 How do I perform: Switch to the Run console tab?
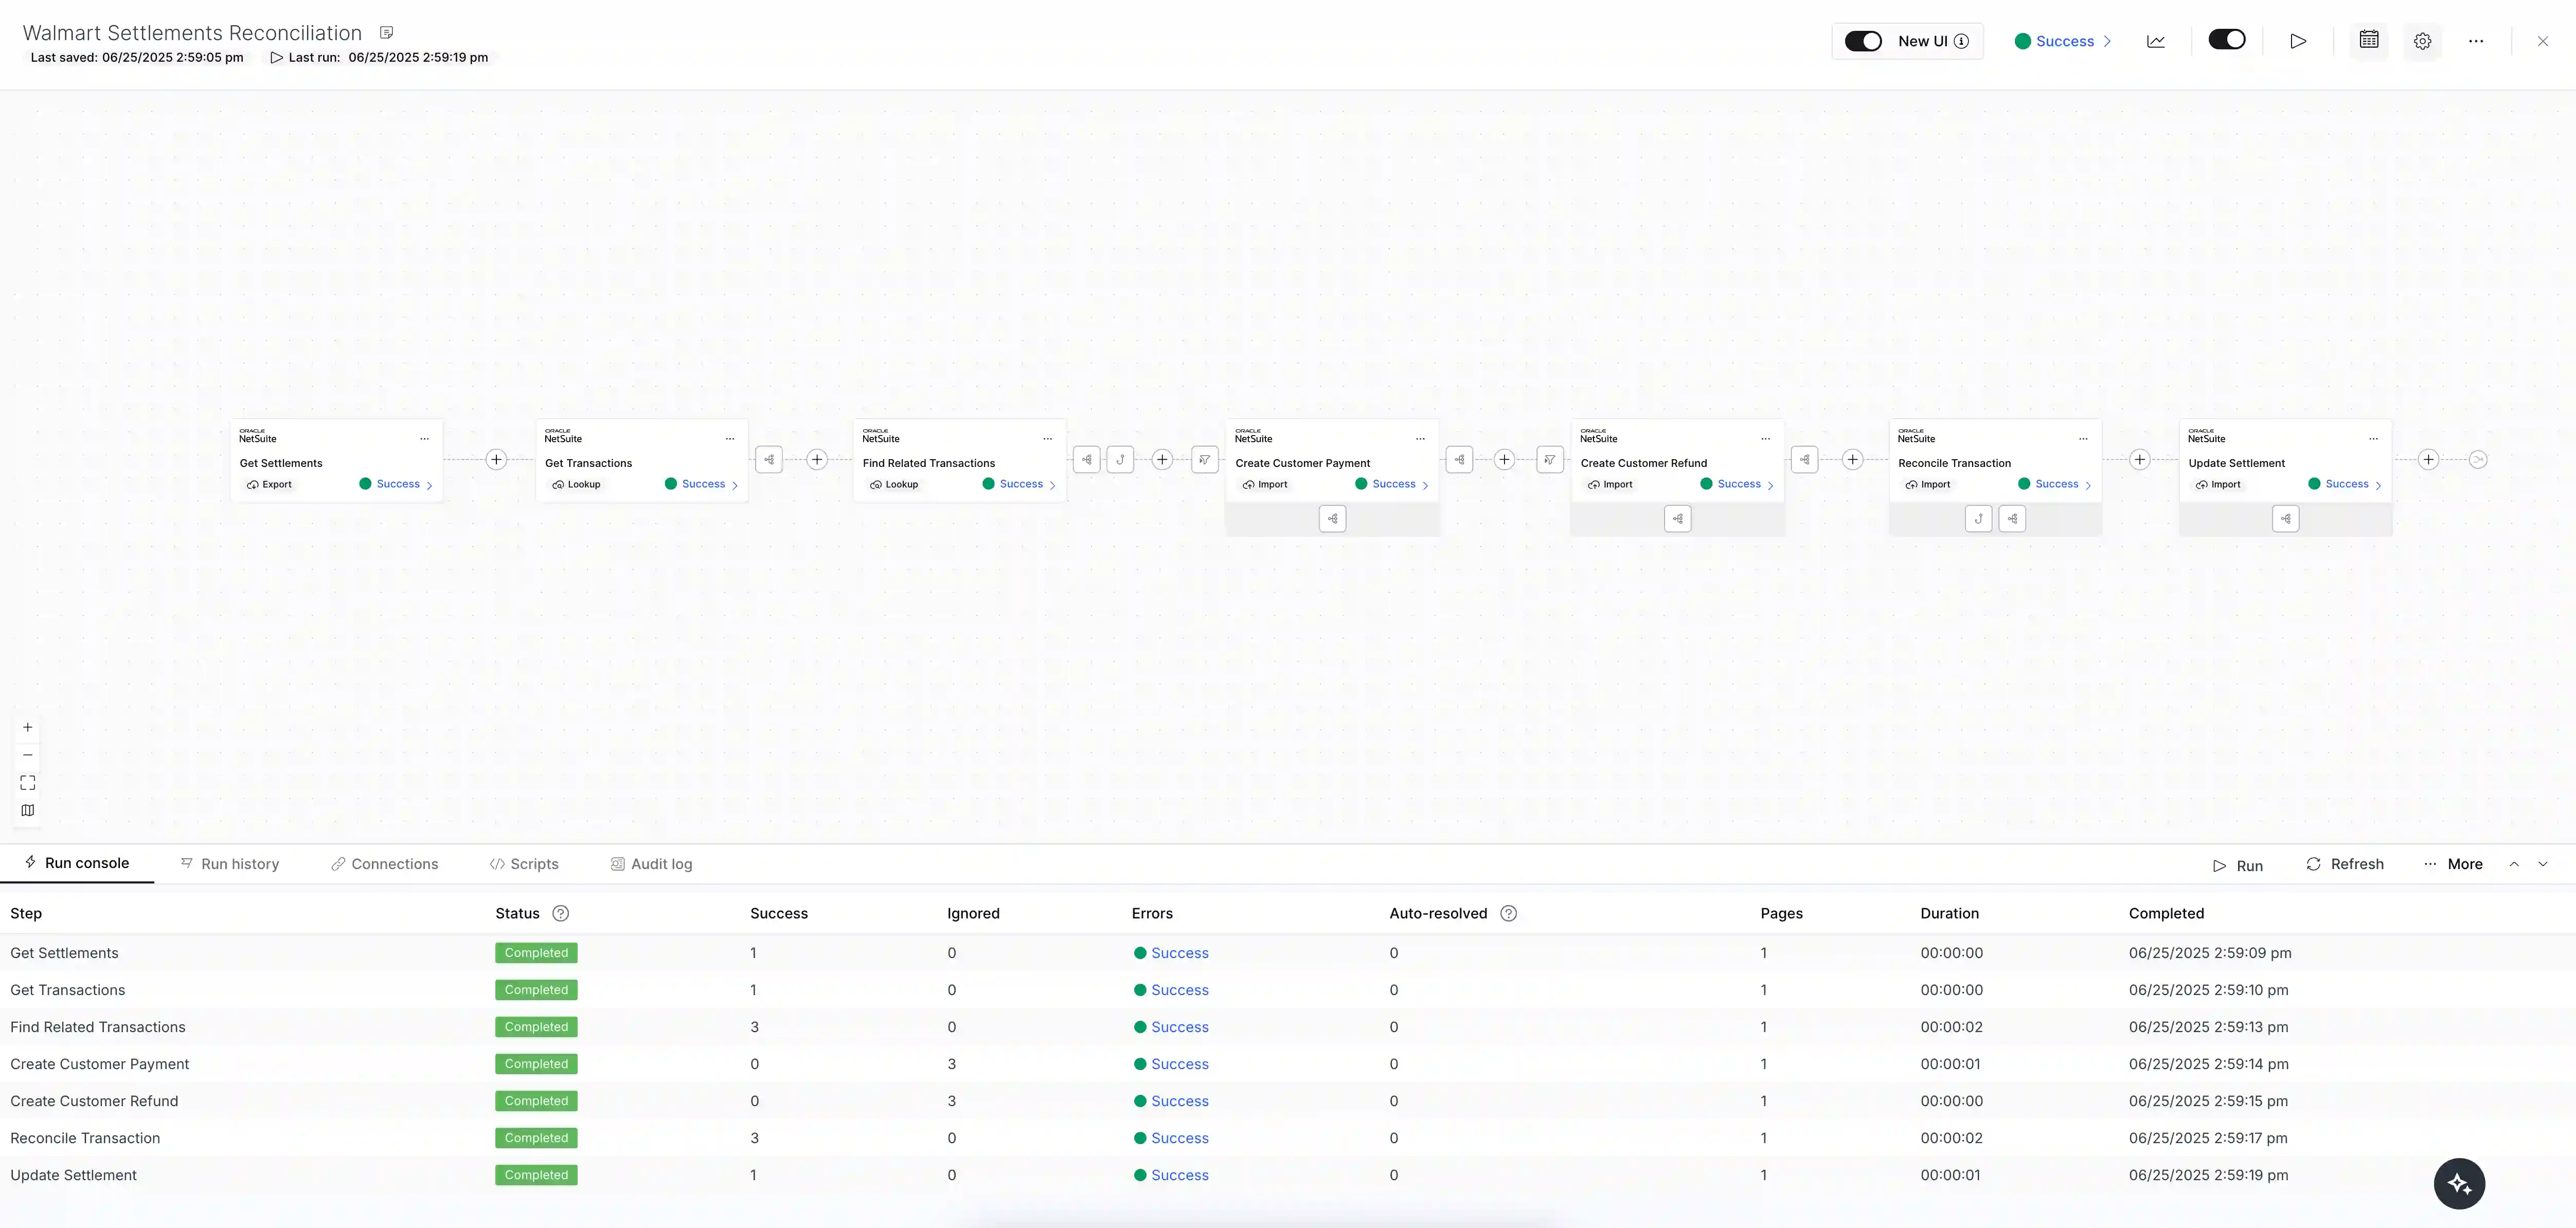tap(77, 863)
